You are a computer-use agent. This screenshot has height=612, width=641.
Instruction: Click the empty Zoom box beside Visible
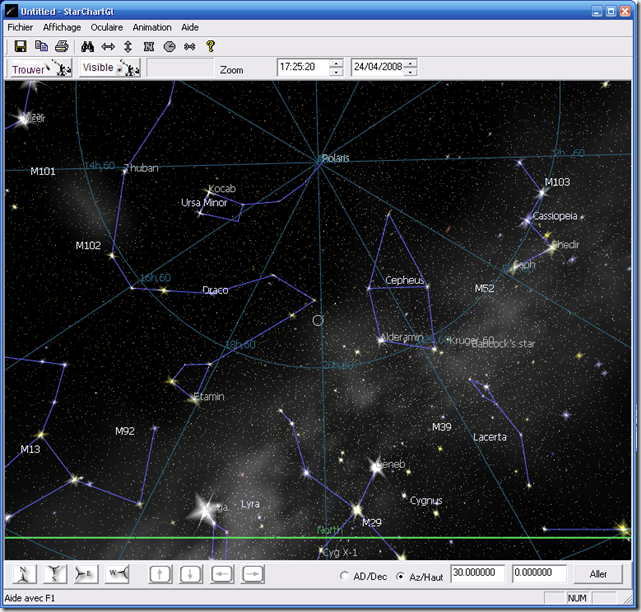[x=180, y=67]
